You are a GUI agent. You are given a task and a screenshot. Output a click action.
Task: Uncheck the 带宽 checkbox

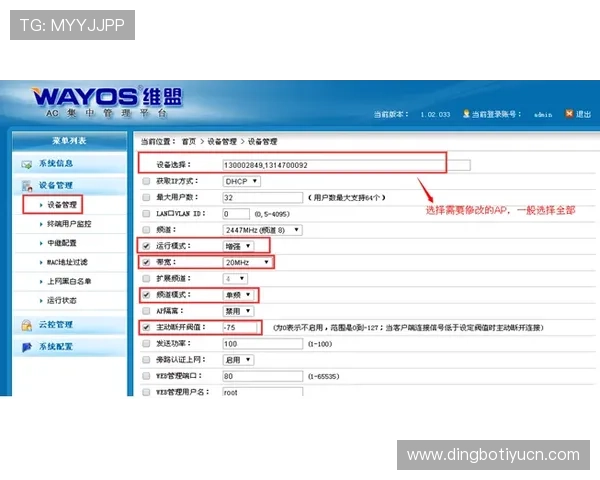point(146,262)
